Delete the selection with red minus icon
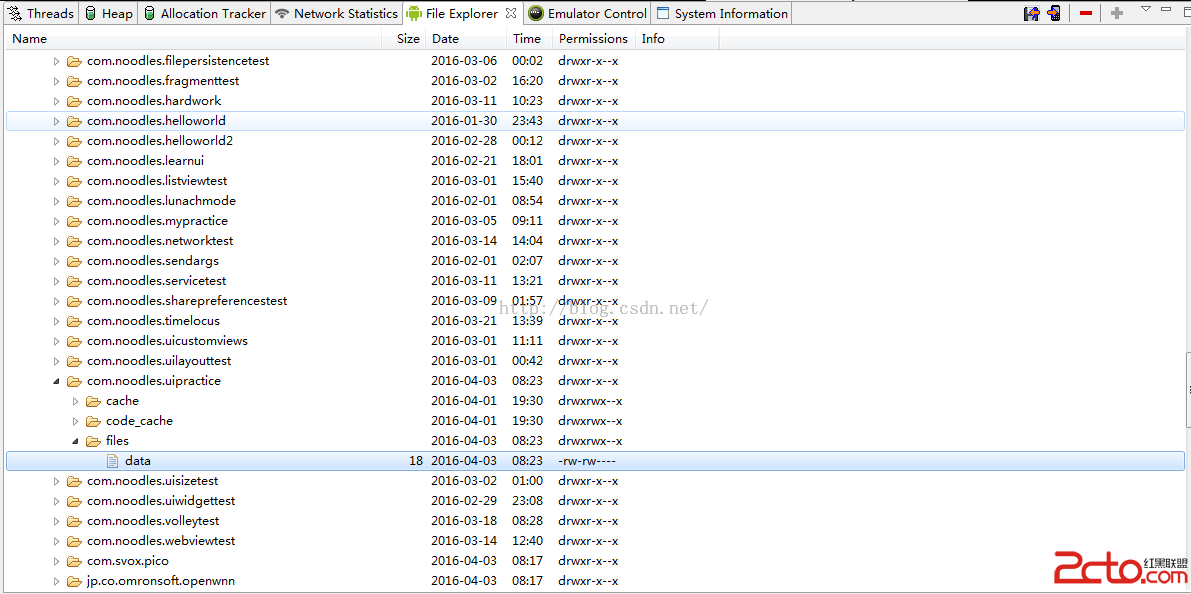Image resolution: width=1191 pixels, height=594 pixels. (1085, 14)
